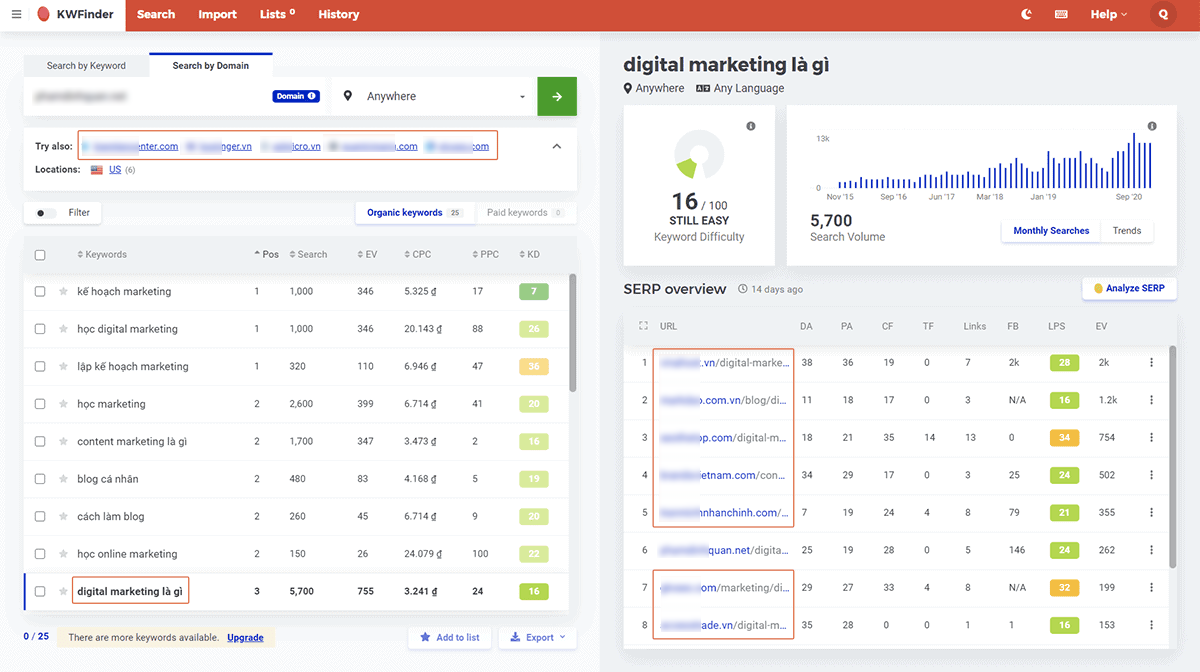Viewport: 1200px width, 672px height.
Task: Open the hamburger menu in header
Action: click(16, 15)
